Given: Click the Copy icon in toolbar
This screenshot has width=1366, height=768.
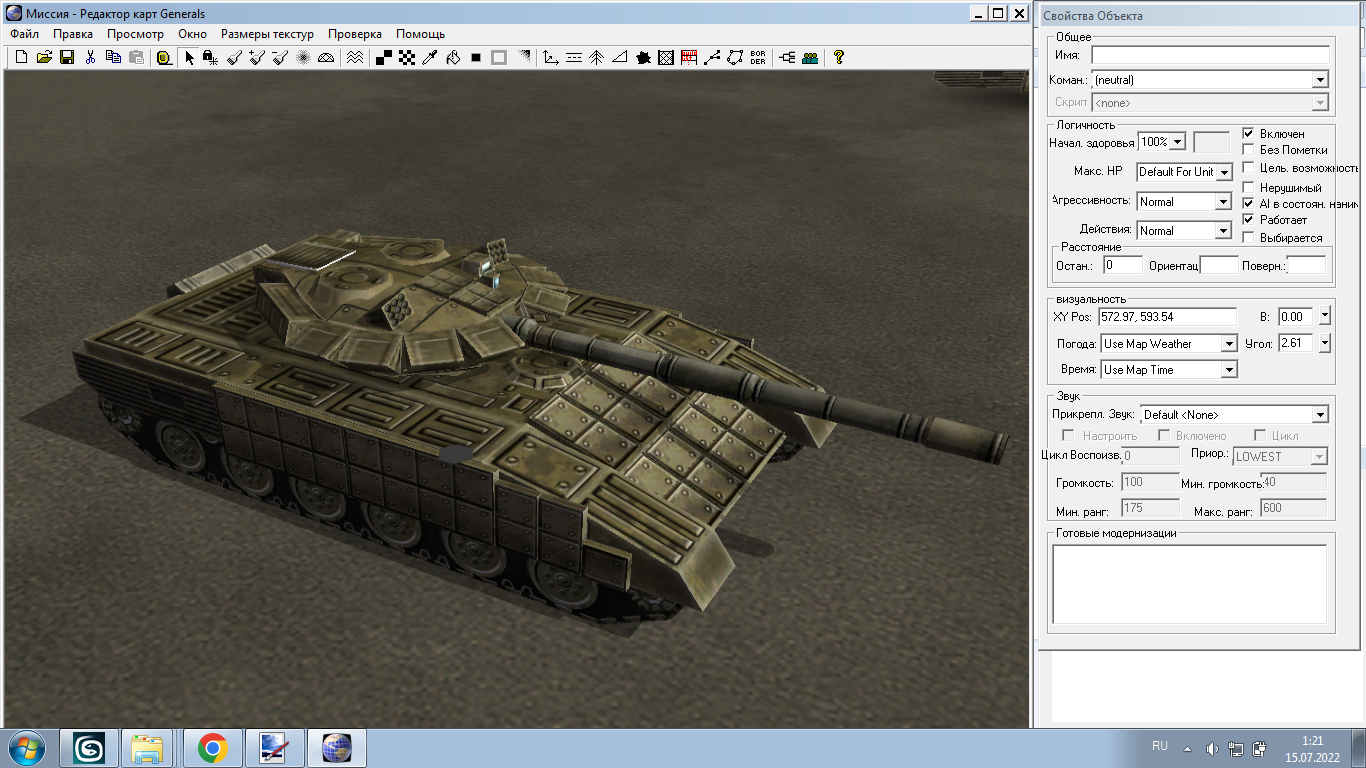Looking at the screenshot, I should (113, 57).
